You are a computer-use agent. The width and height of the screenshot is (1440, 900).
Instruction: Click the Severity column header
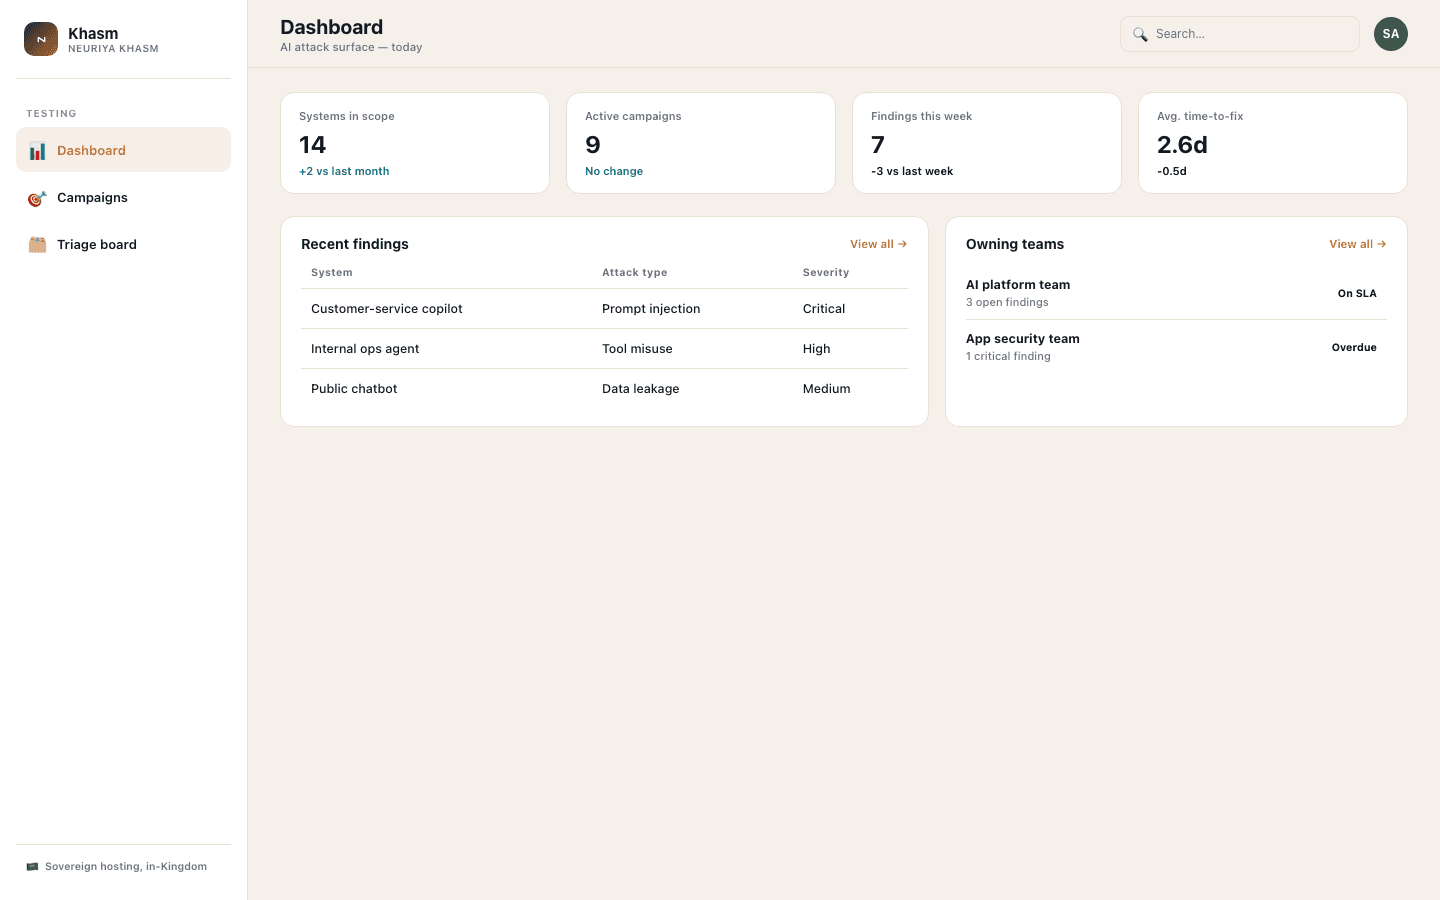[x=826, y=272]
